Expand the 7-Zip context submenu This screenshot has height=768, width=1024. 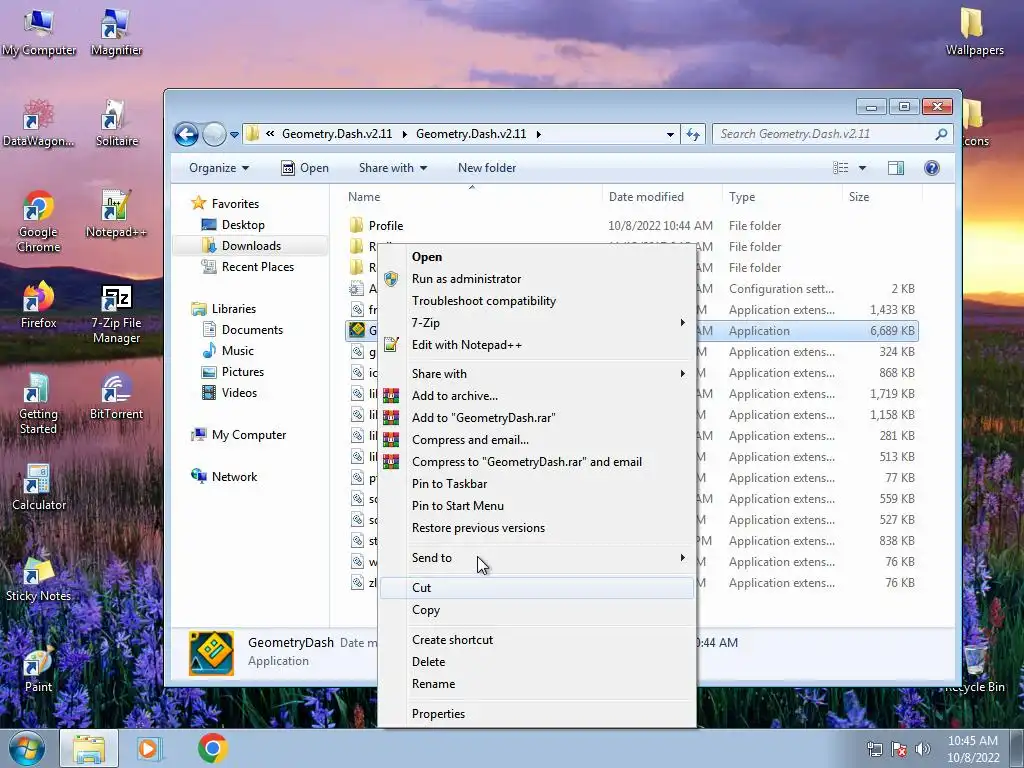tap(537, 323)
